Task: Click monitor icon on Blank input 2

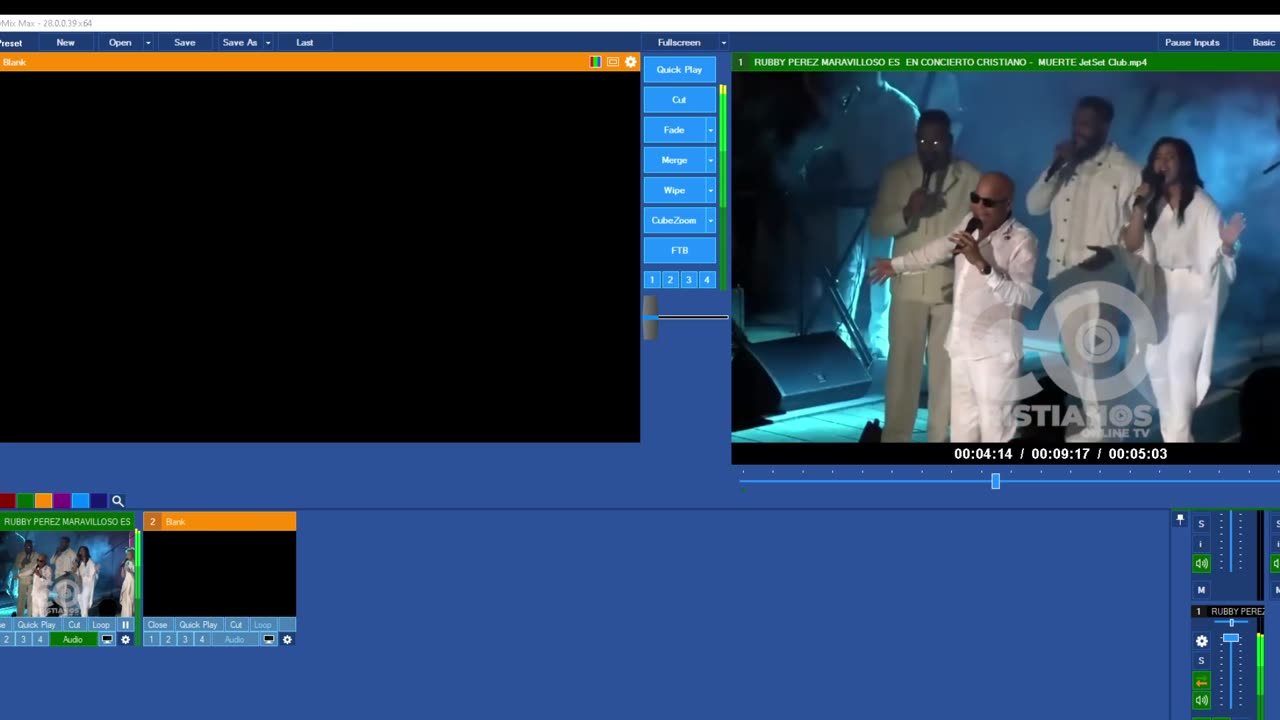Action: coord(269,640)
